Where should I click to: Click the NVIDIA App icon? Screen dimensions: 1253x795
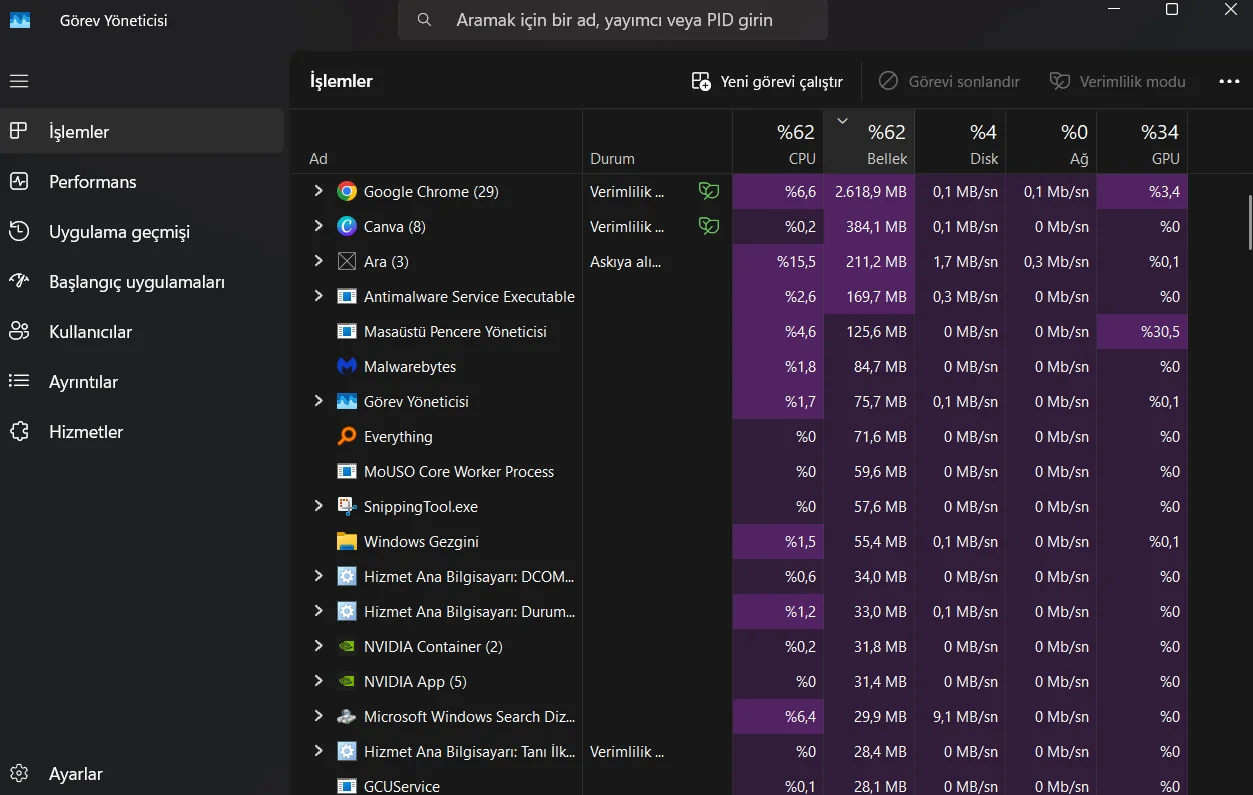coord(347,681)
